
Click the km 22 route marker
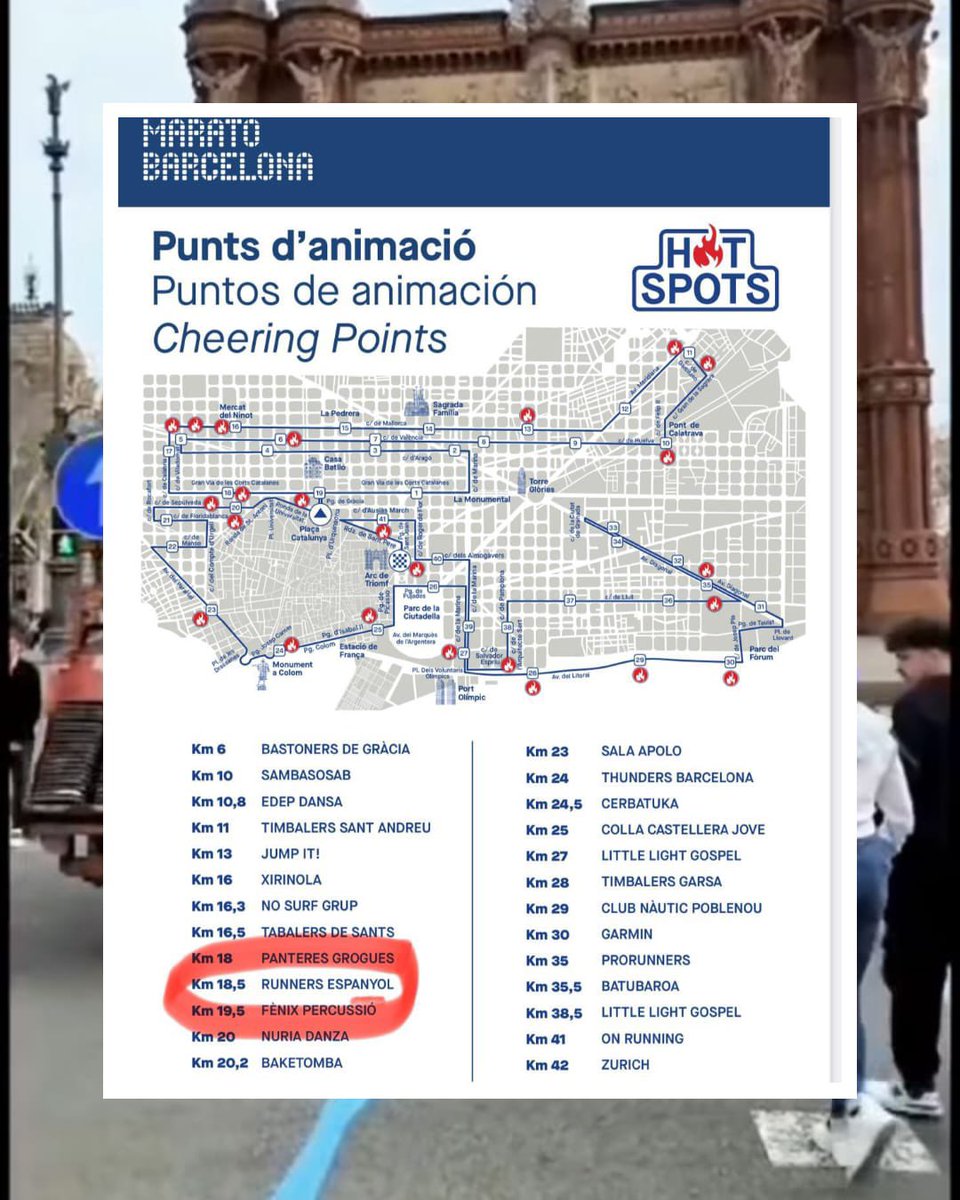point(172,546)
